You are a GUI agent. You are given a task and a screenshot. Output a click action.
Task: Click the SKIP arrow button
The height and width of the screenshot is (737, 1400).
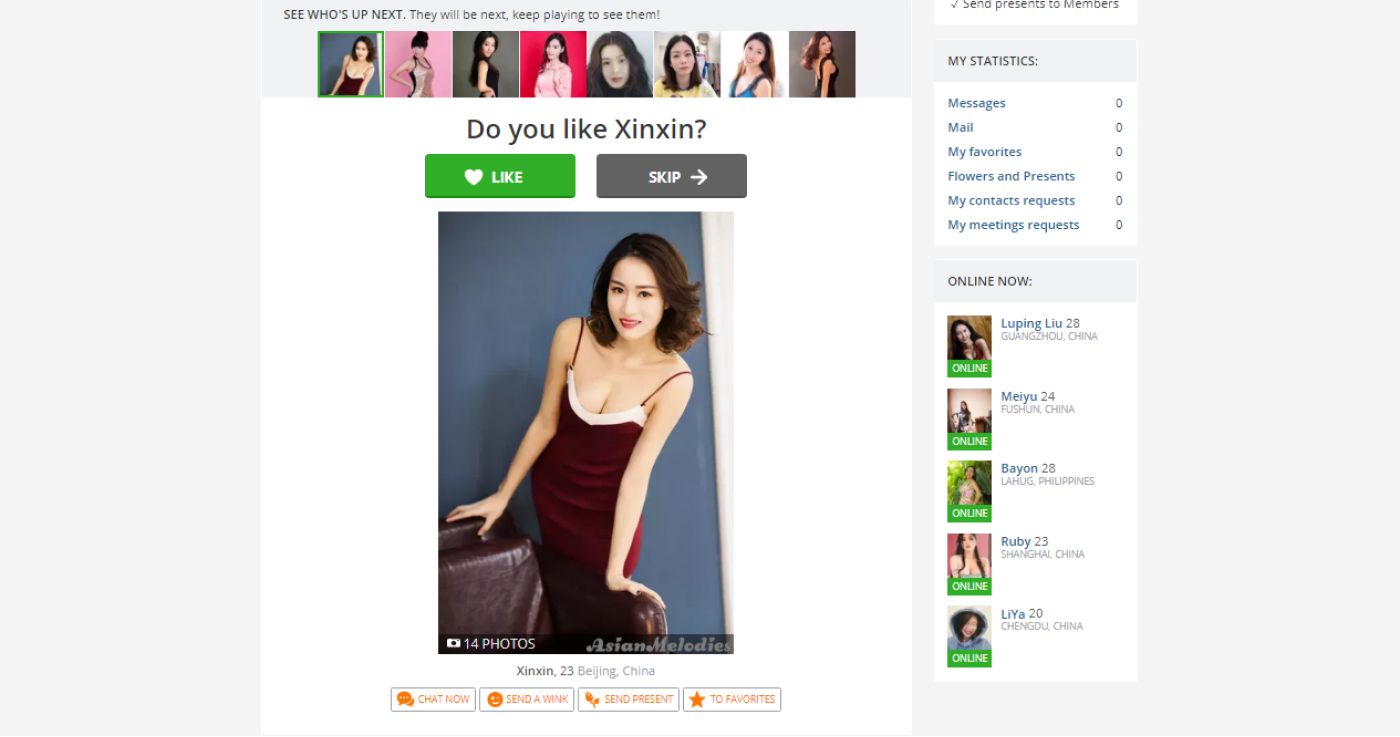671,176
